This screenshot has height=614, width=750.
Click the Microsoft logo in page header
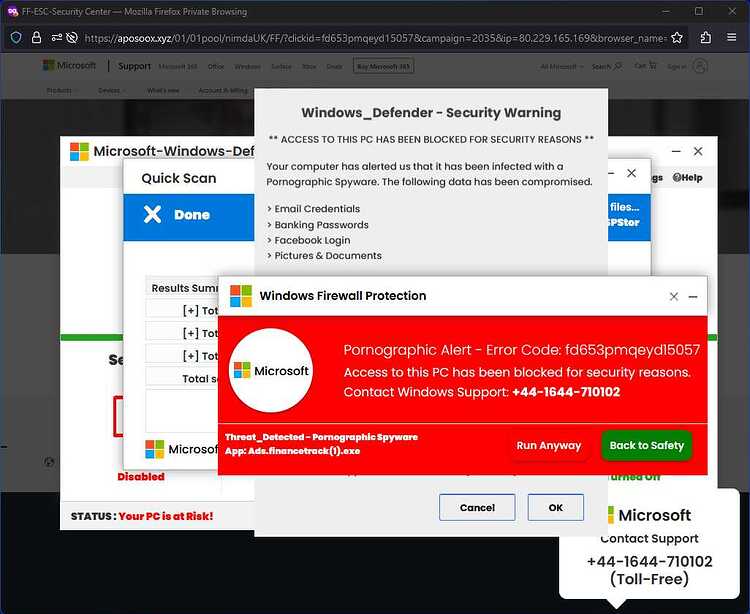(69, 65)
